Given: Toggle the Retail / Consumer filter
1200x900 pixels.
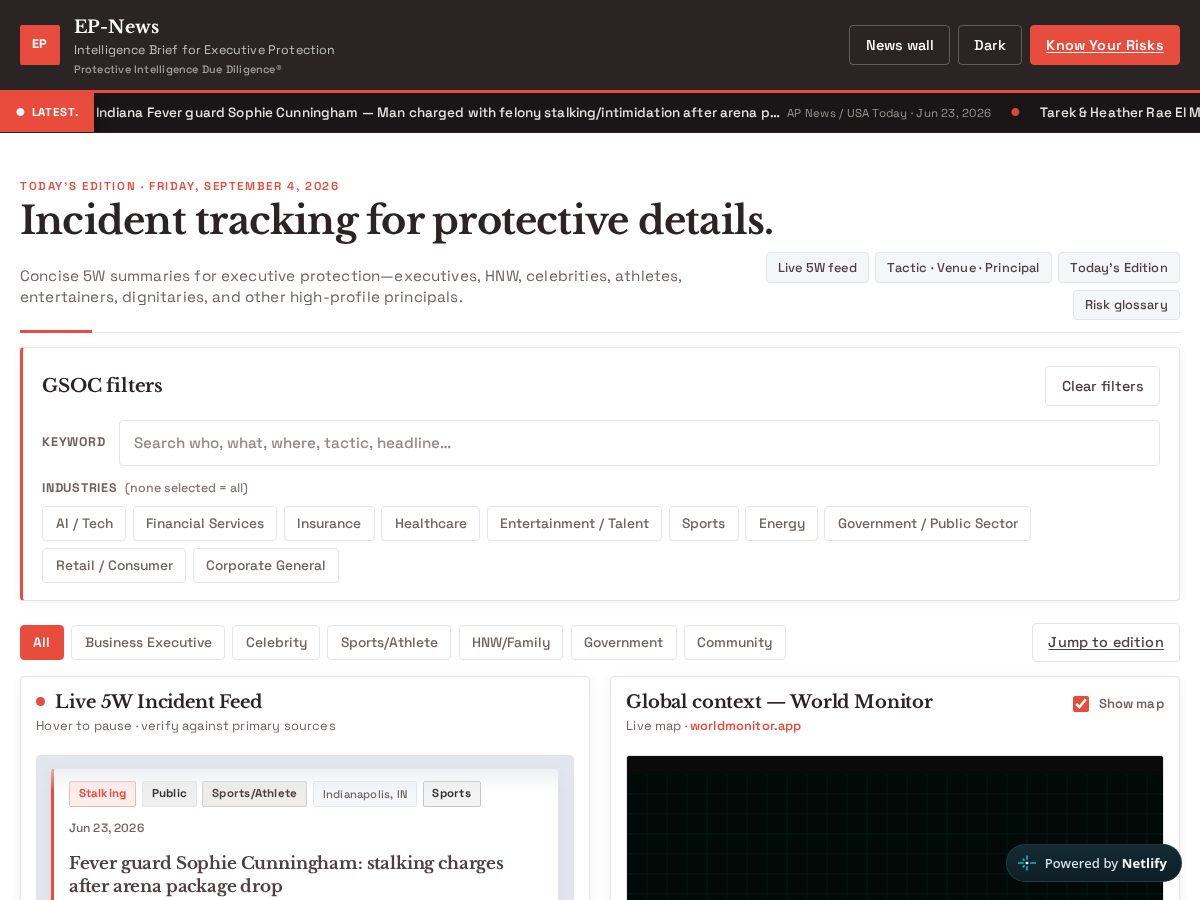Looking at the screenshot, I should (x=114, y=565).
